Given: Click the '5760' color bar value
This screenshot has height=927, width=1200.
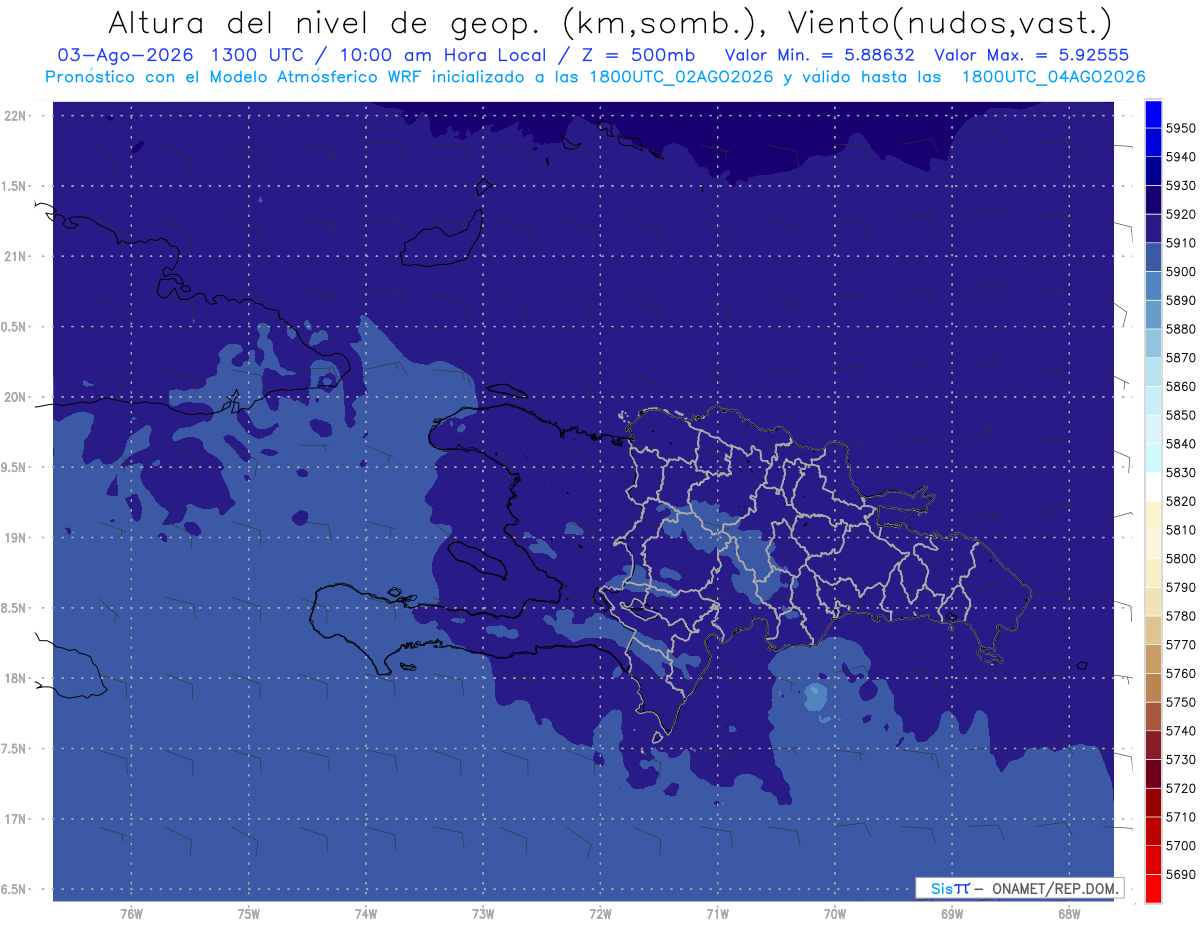Looking at the screenshot, I should point(1180,673).
